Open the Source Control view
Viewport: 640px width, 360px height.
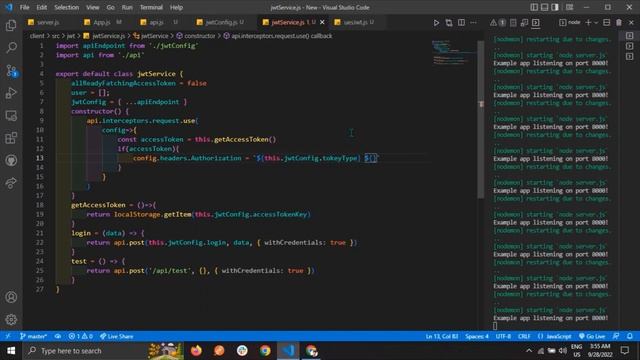[x=11, y=71]
